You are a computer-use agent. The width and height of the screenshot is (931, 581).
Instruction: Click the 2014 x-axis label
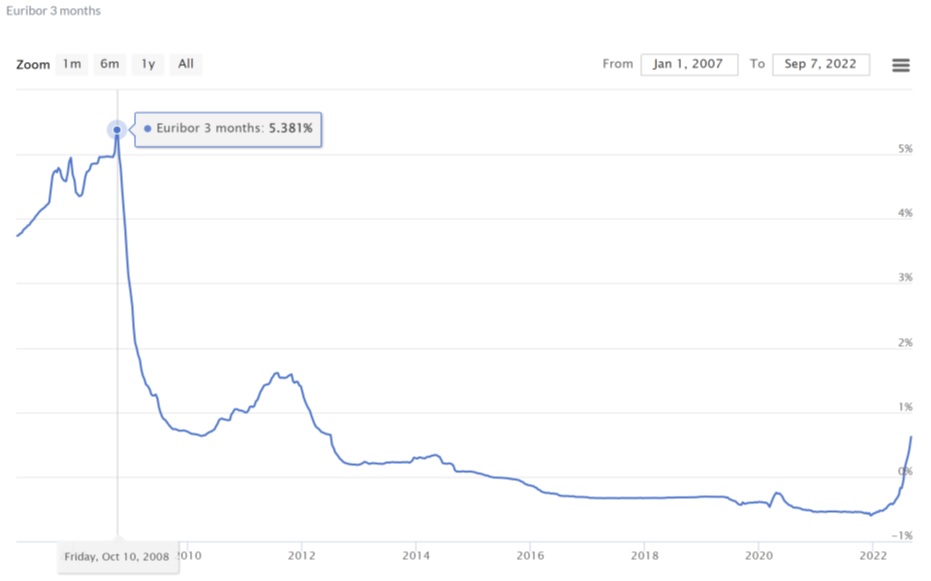pos(416,555)
